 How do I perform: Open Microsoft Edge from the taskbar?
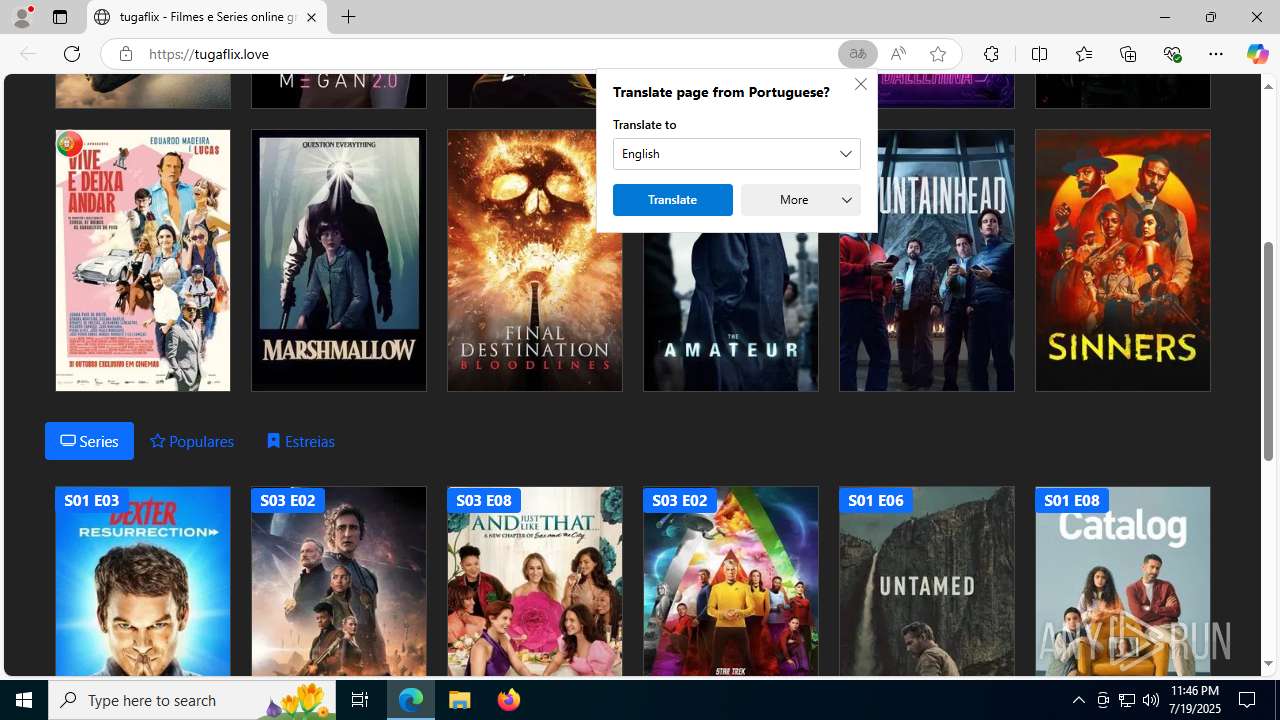pyautogui.click(x=411, y=700)
